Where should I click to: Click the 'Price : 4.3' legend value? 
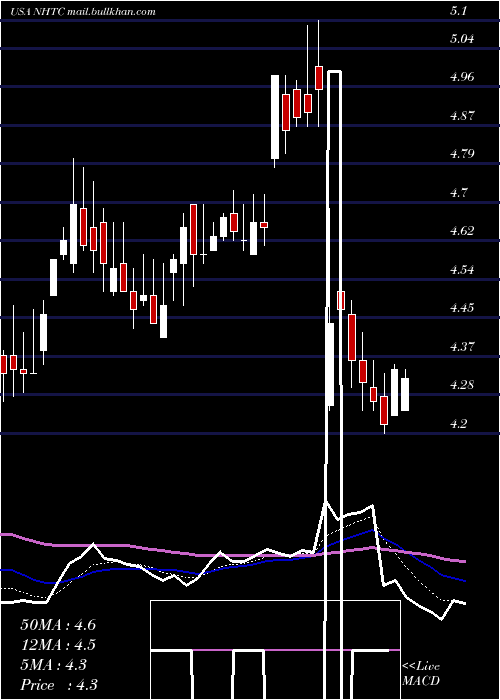click(x=59, y=685)
